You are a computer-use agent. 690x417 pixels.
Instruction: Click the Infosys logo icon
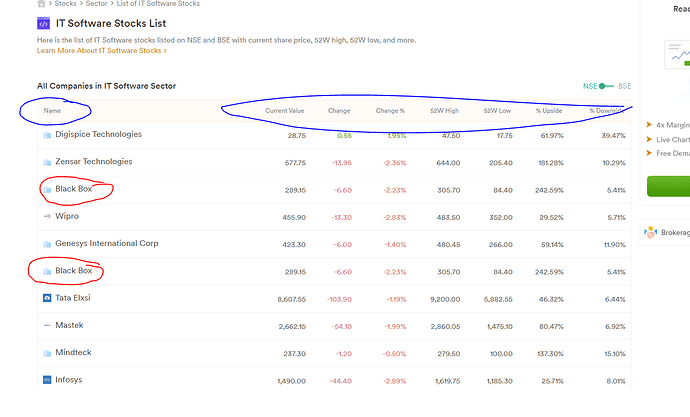47,380
